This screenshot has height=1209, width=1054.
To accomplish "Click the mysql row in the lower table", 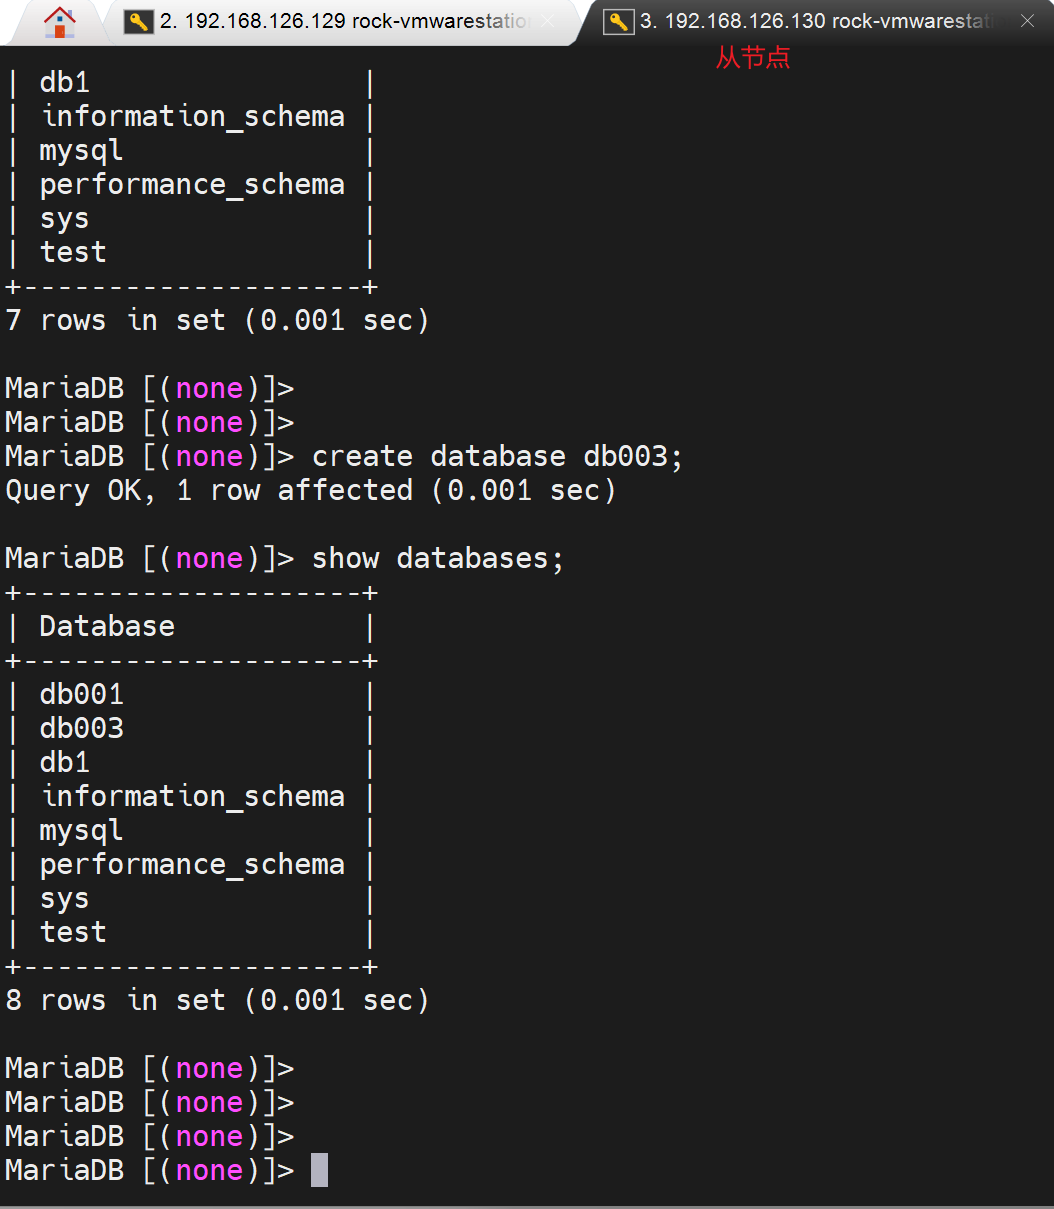I will click(x=82, y=830).
